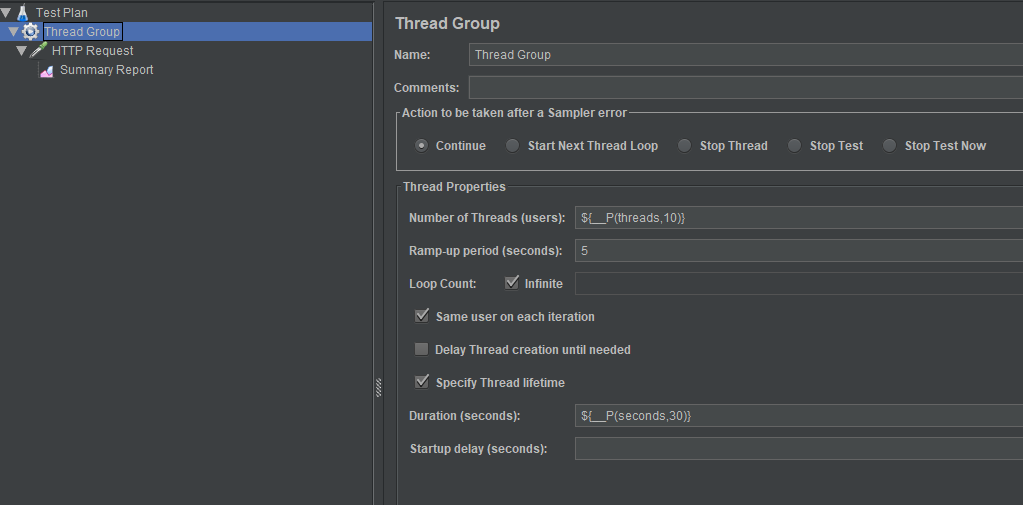Click the HTTP Request dropper icon
Image resolution: width=1023 pixels, height=505 pixels.
point(39,51)
